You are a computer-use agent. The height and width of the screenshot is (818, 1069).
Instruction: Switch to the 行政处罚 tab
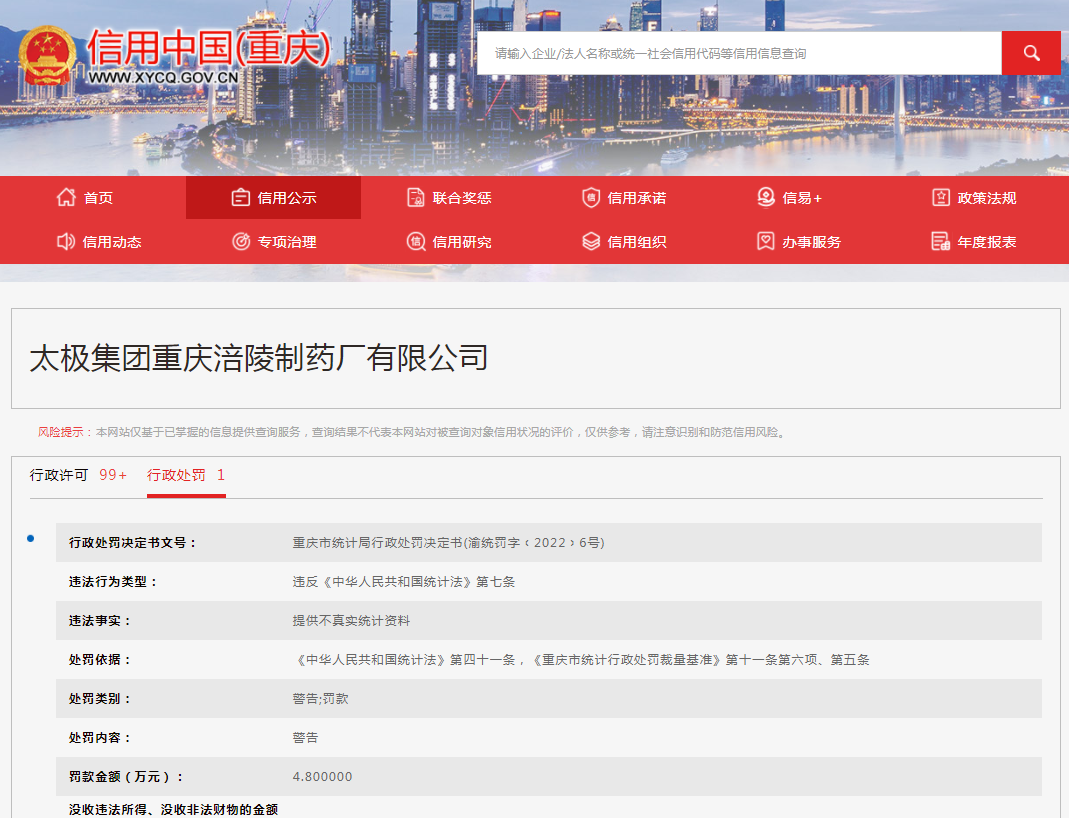pos(186,475)
